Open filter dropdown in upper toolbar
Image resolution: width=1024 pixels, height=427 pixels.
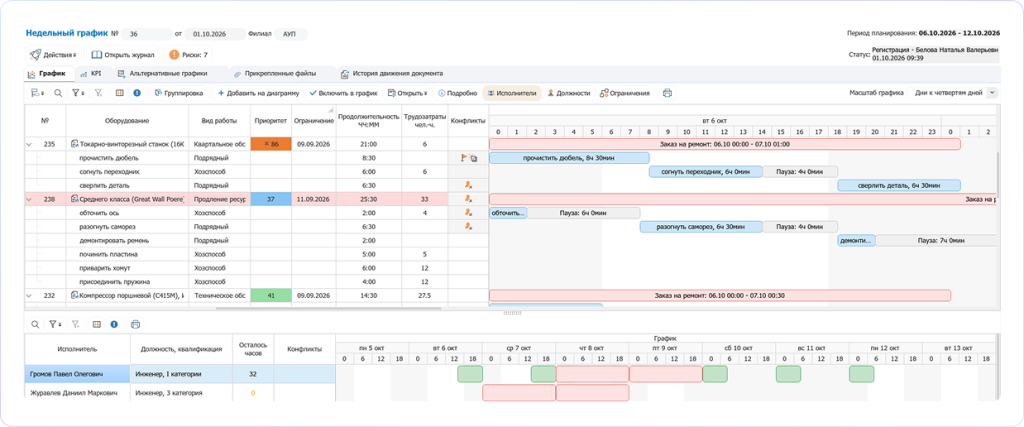[x=78, y=93]
